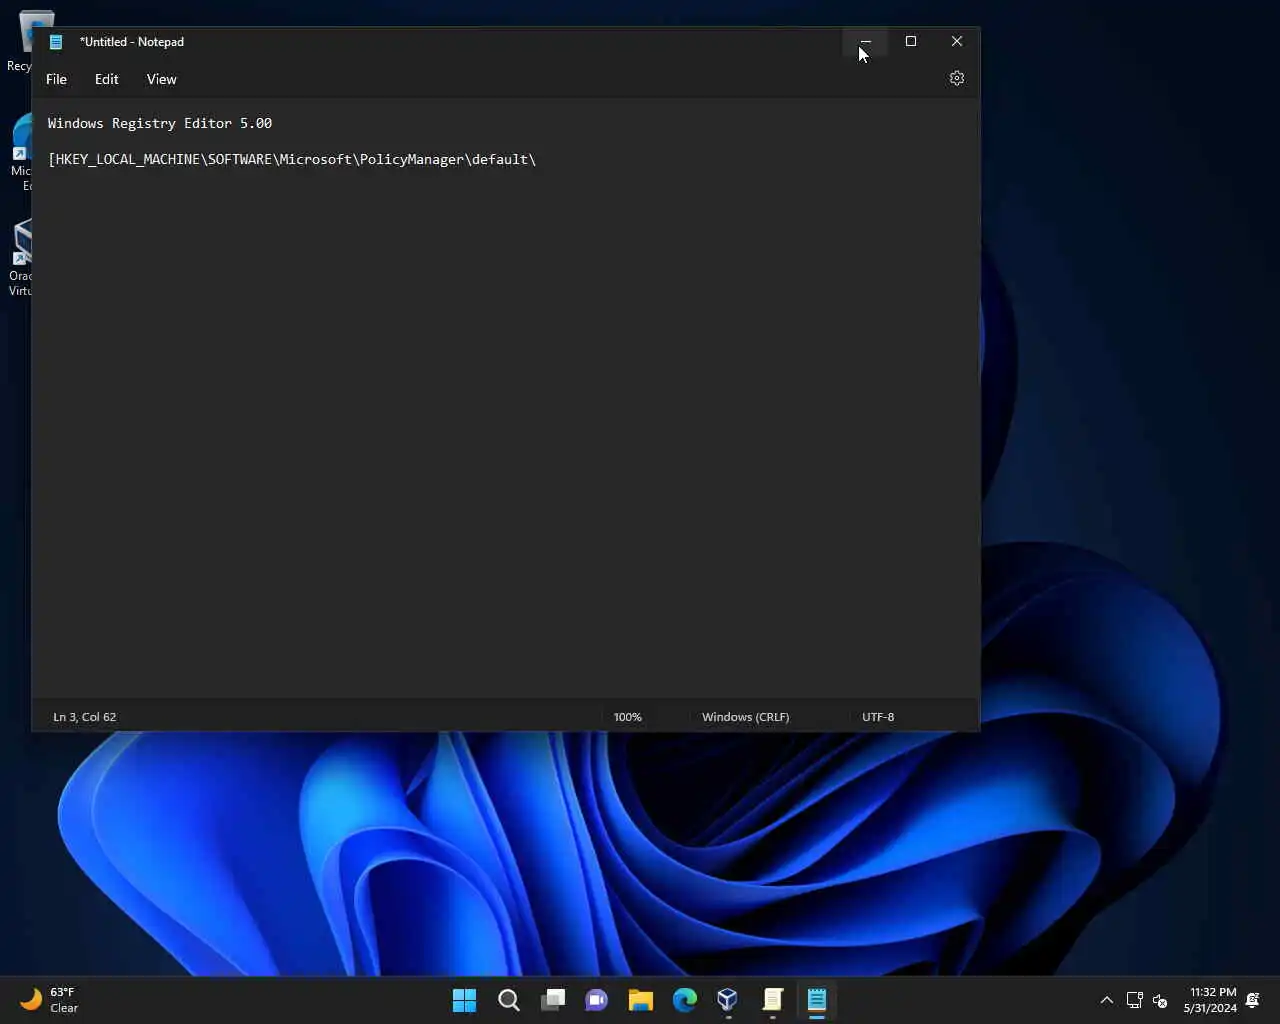Click the volume icon in system tray
The image size is (1280, 1024).
[x=1160, y=1000]
